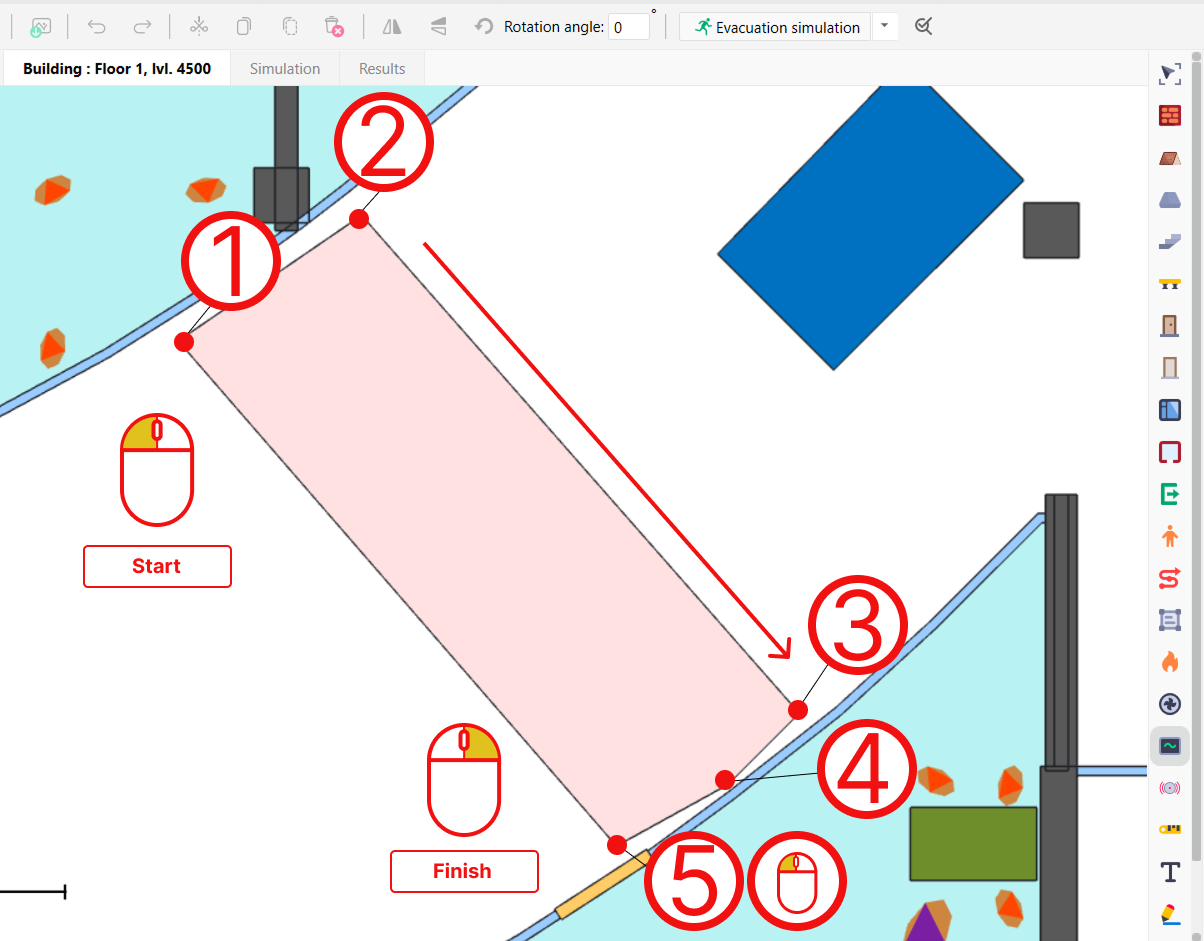1204x941 pixels.
Task: Click the image import icon with green badge
Action: (x=40, y=27)
